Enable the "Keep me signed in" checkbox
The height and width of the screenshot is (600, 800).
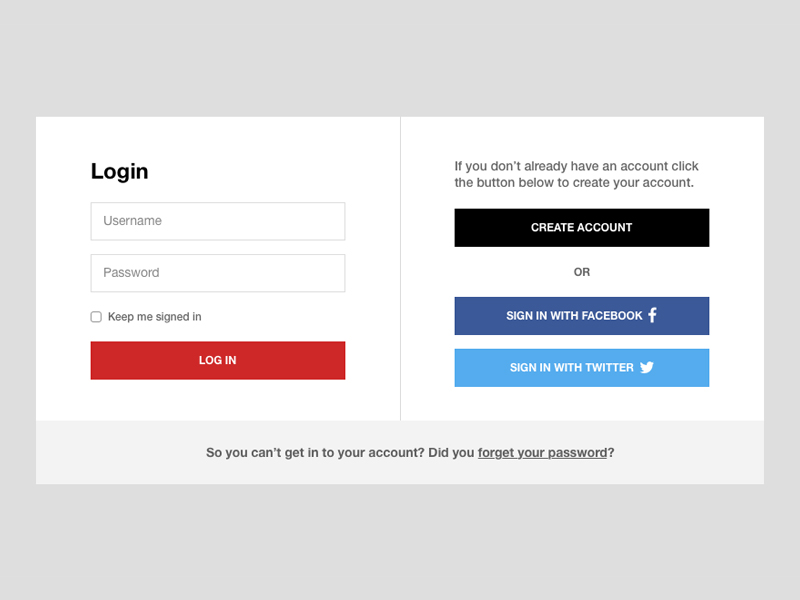95,316
